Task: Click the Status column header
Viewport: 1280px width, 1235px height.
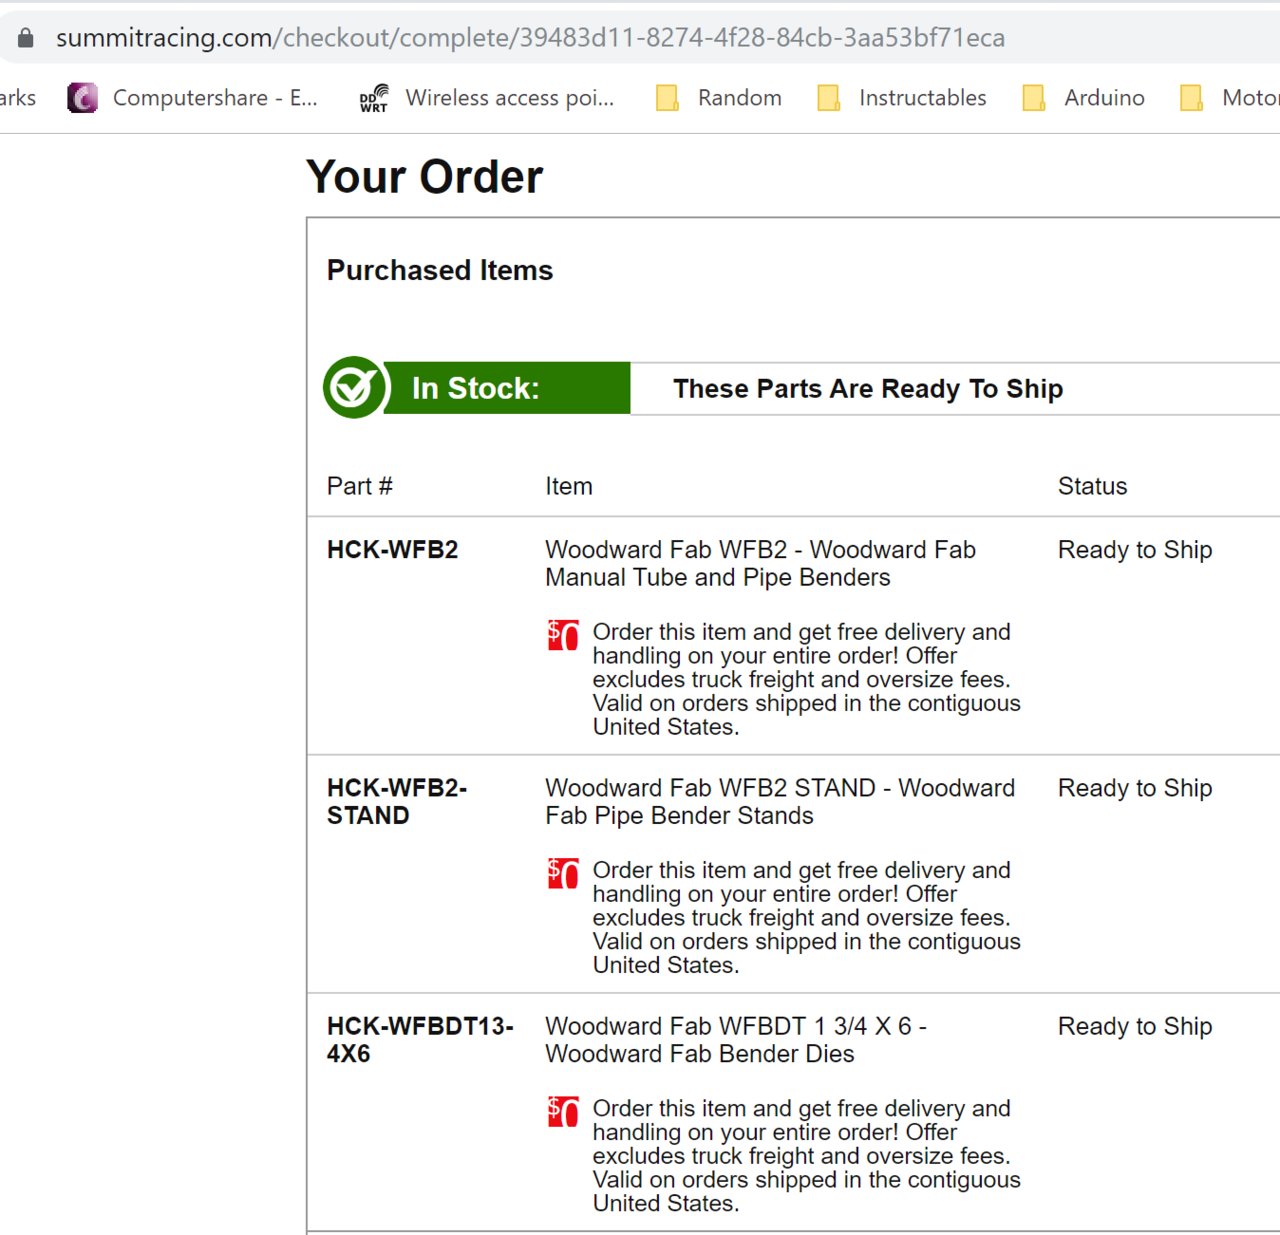Action: tap(1092, 486)
